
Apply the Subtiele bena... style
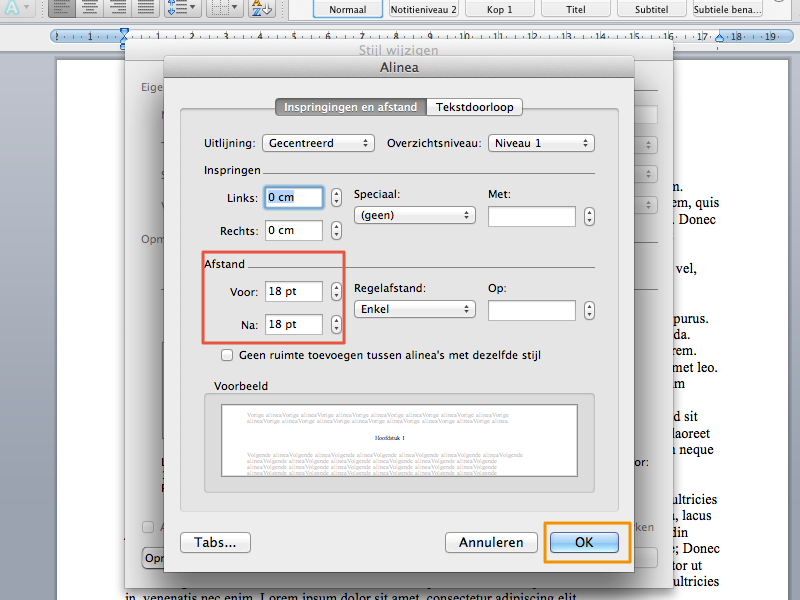pos(728,9)
